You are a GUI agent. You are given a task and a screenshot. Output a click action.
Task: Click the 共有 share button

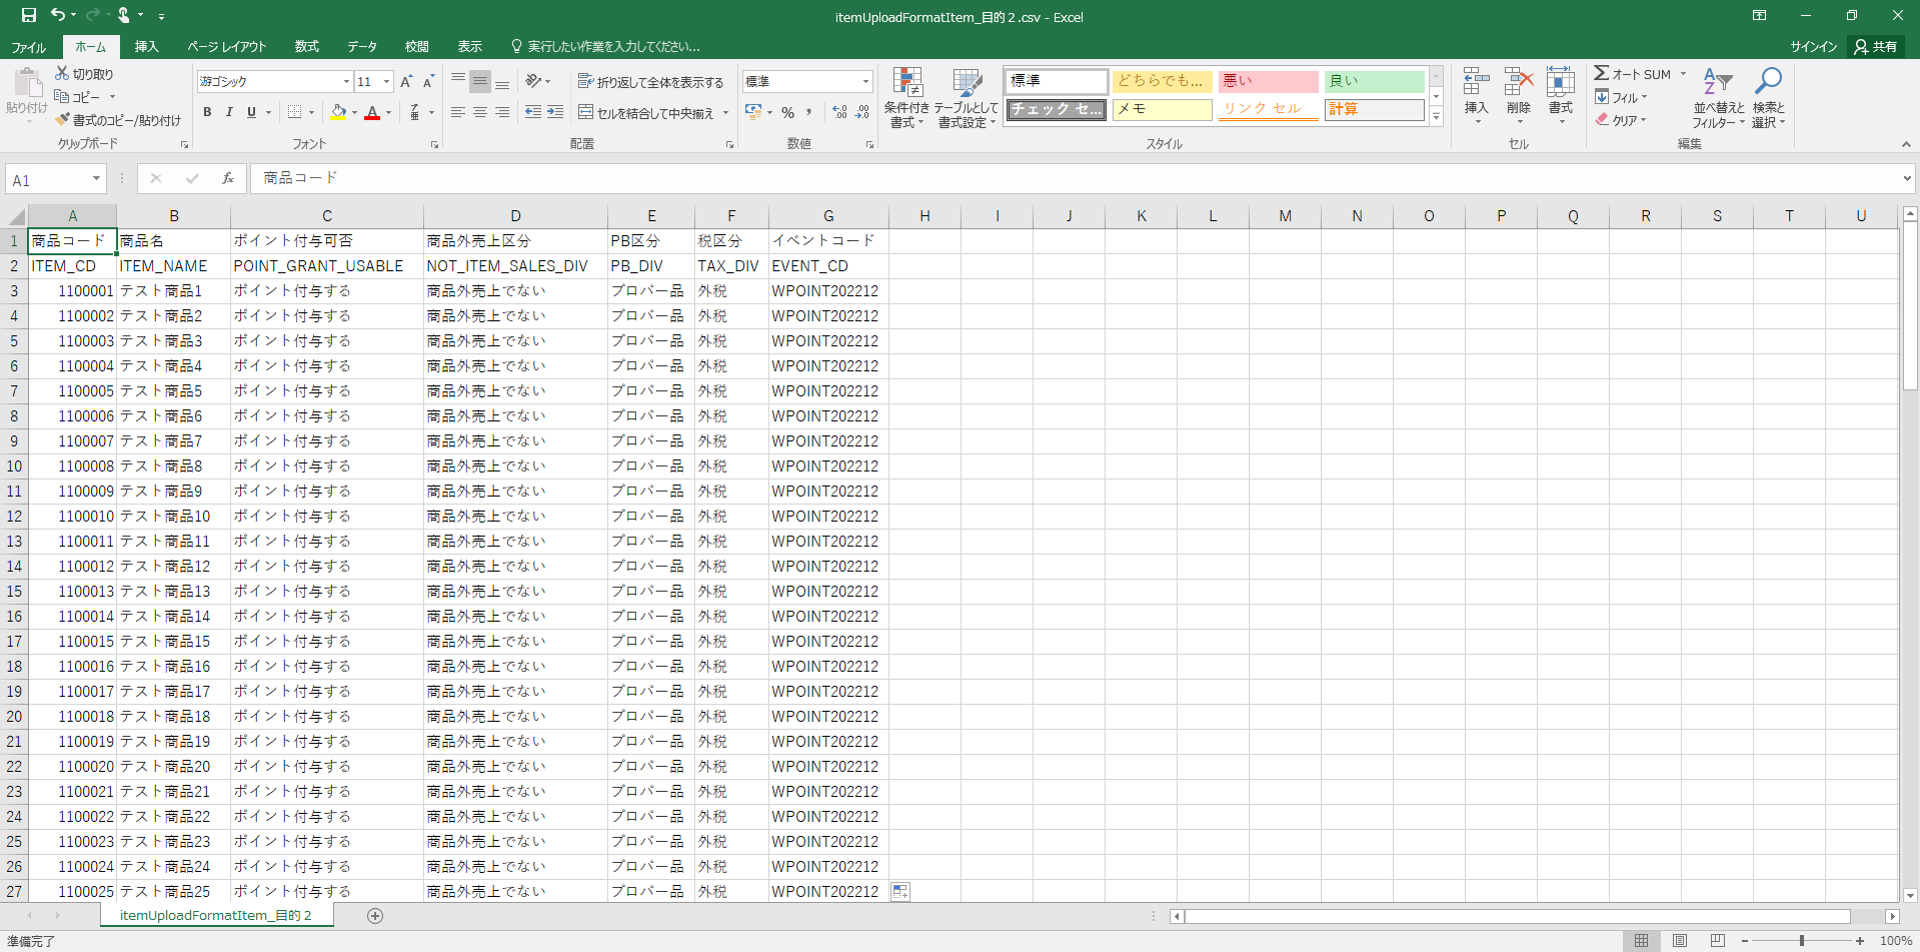[1875, 47]
